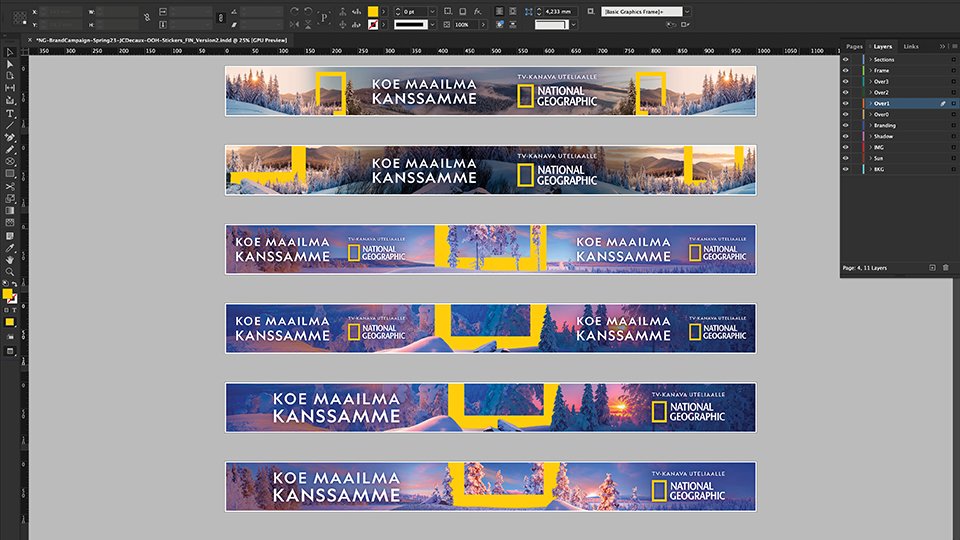The height and width of the screenshot is (540, 960).
Task: Open the stroke type dropdown
Action: [432, 24]
